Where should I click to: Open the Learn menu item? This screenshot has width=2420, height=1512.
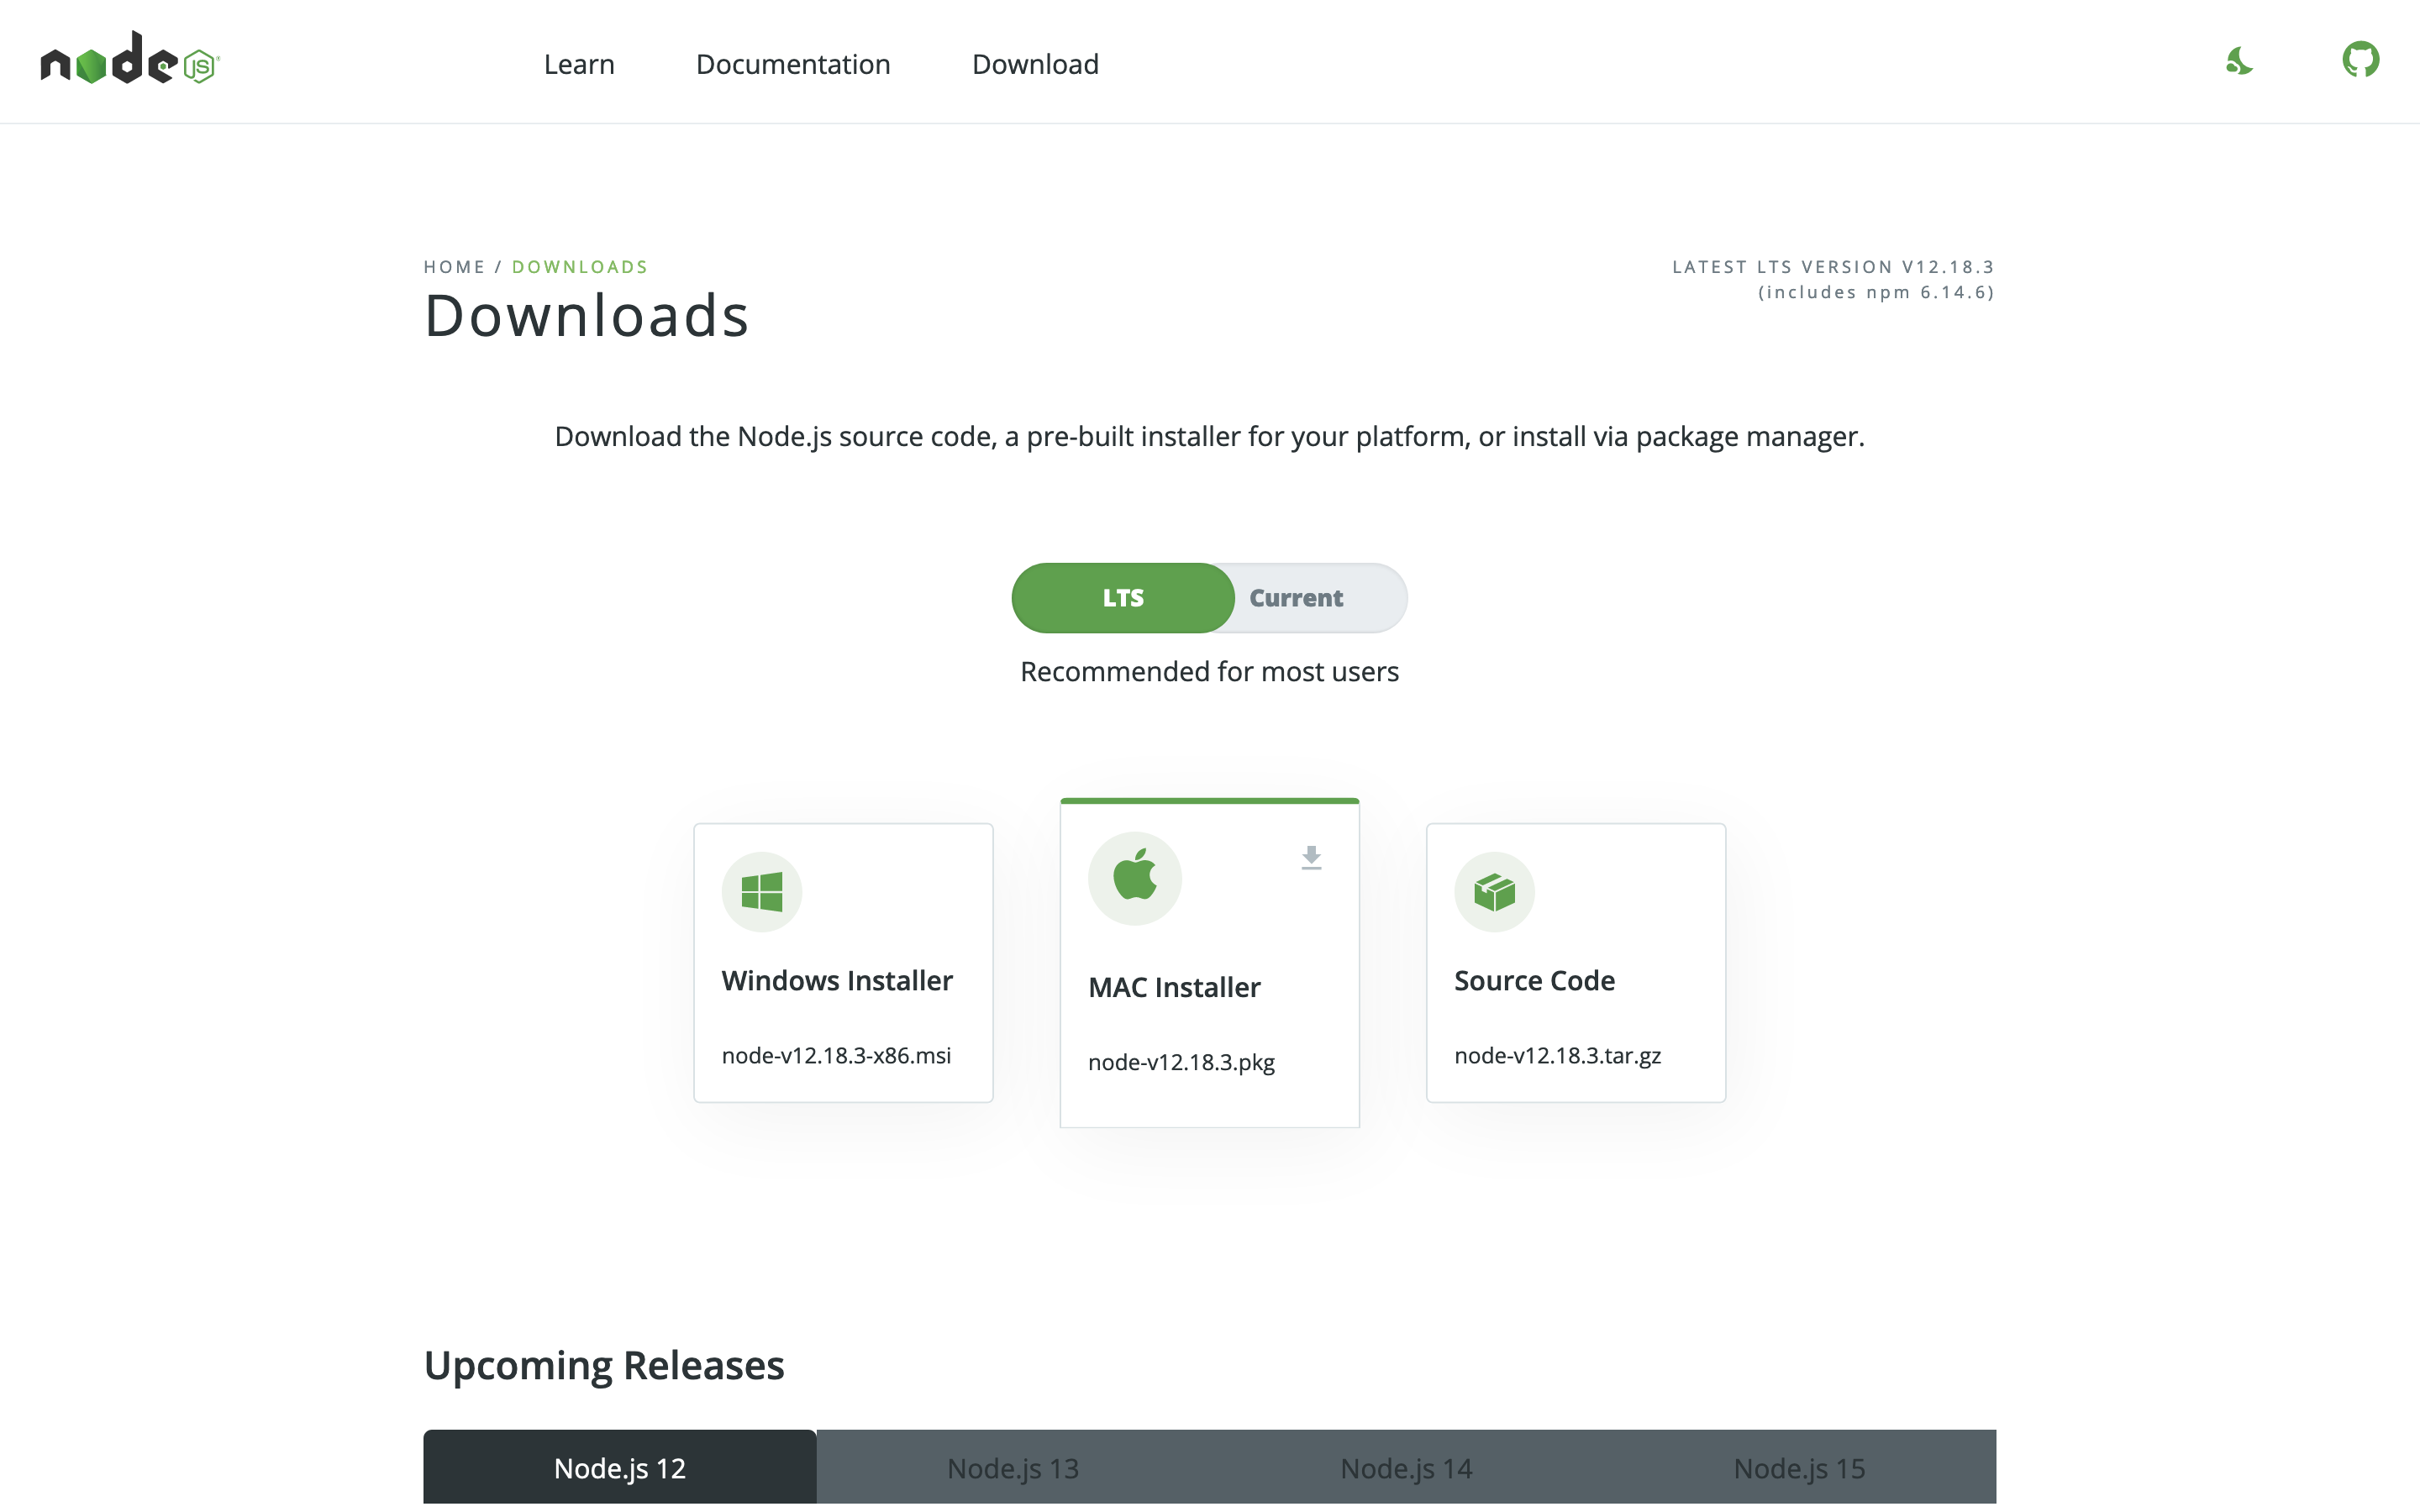coord(579,64)
